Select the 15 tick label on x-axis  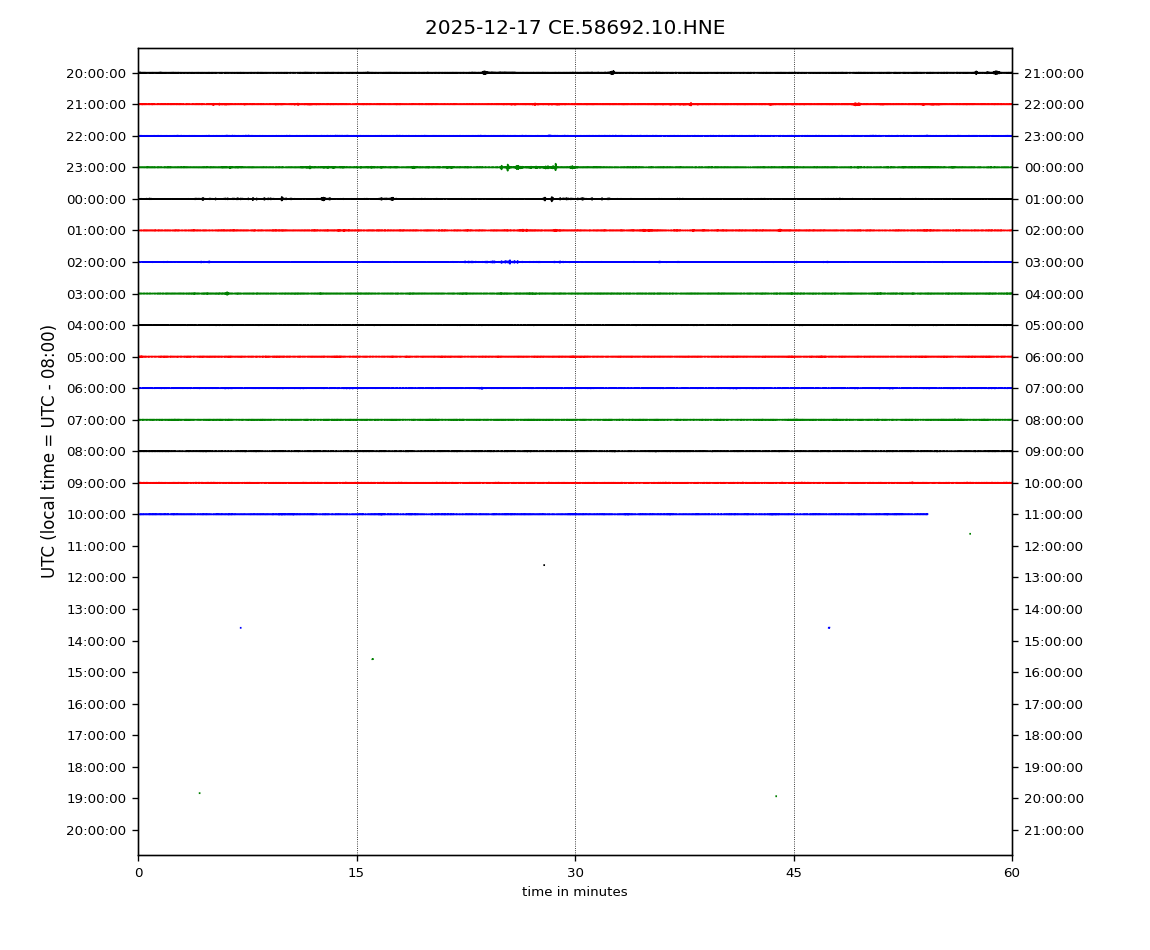tap(357, 873)
